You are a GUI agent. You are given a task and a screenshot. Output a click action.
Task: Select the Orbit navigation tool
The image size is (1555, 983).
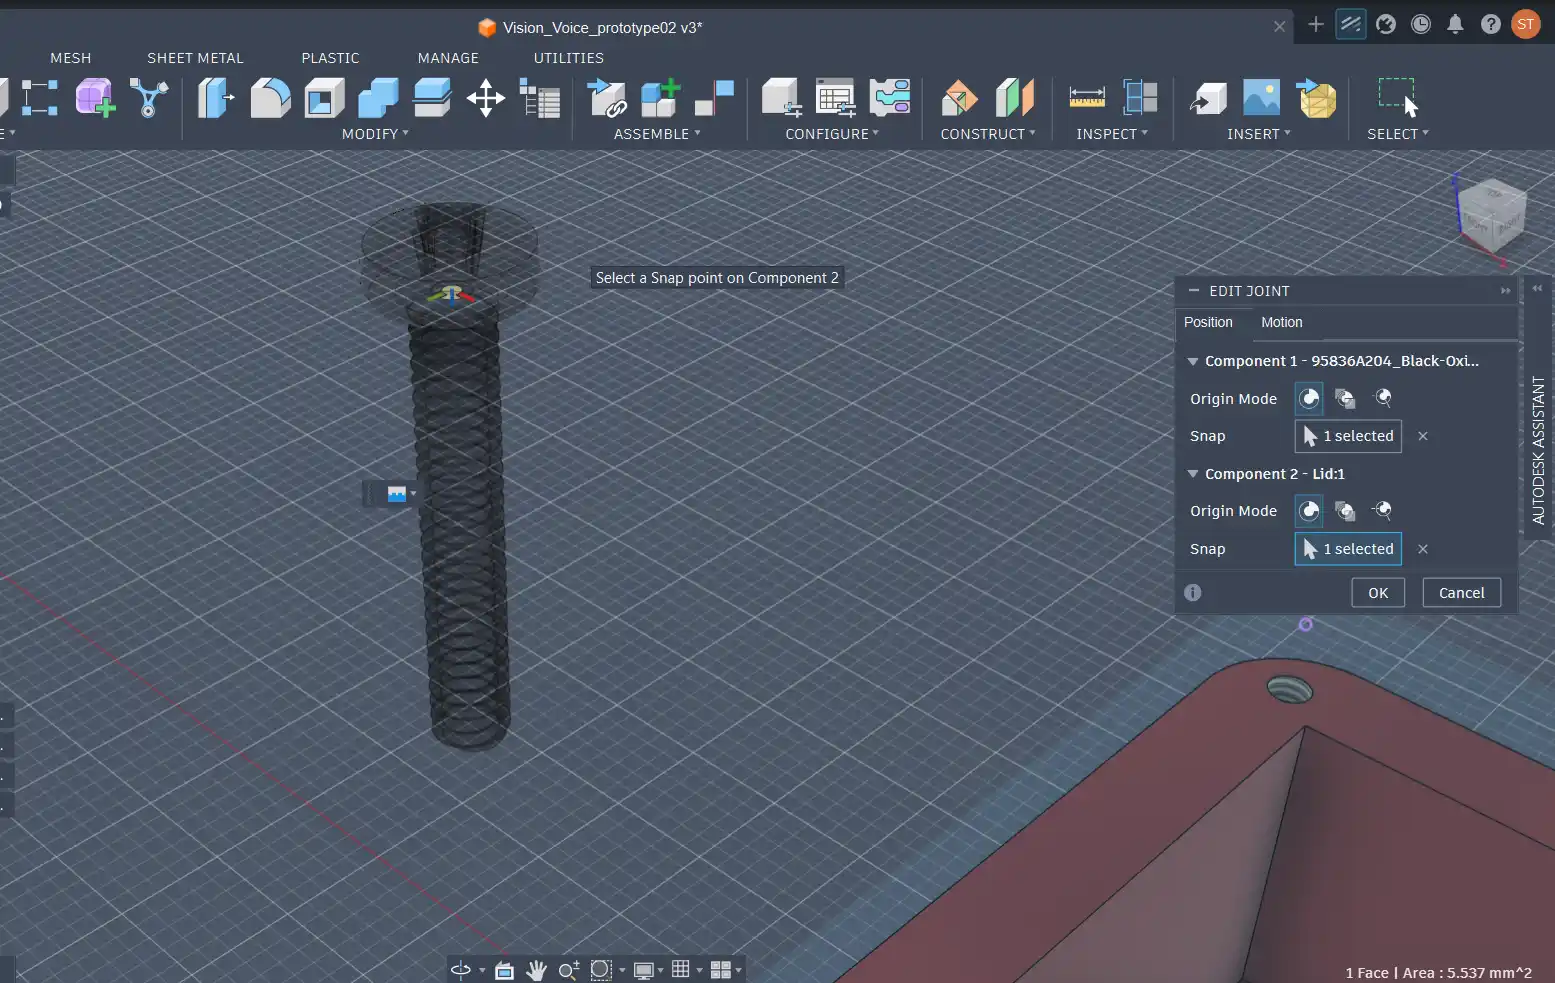tap(461, 970)
